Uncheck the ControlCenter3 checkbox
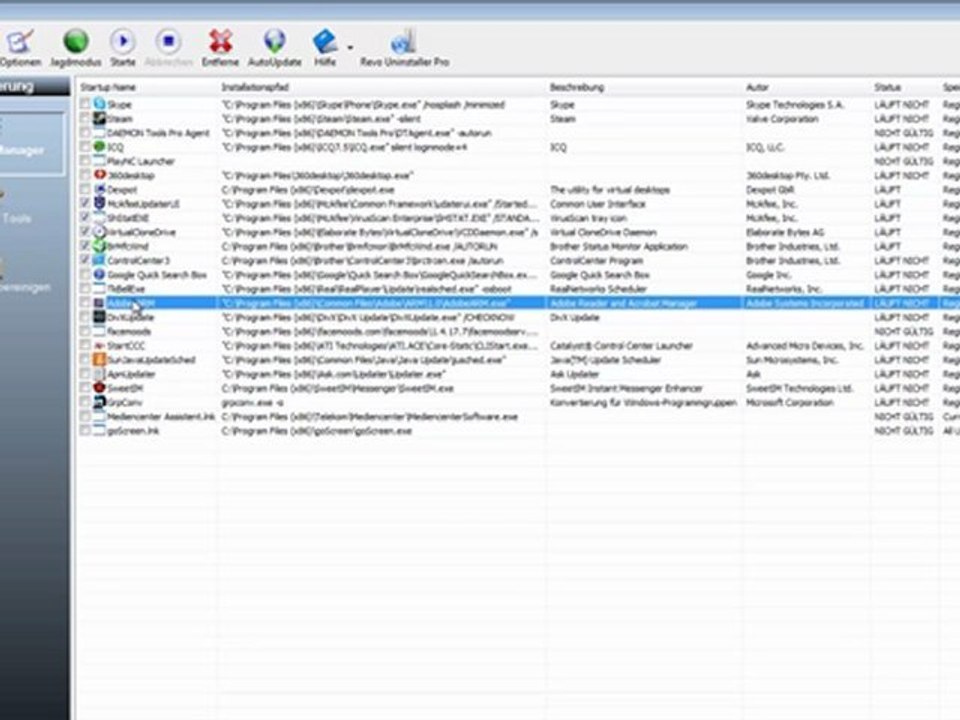The height and width of the screenshot is (720, 960). (x=85, y=260)
